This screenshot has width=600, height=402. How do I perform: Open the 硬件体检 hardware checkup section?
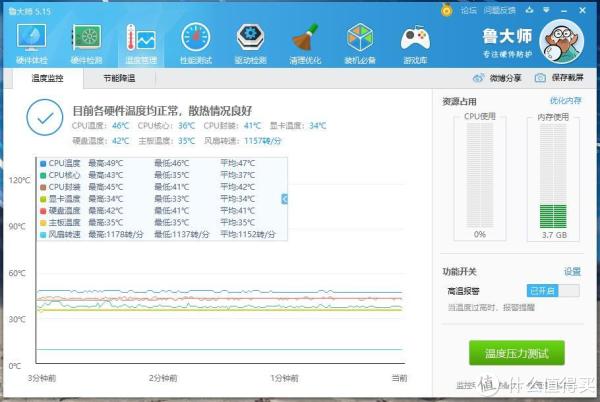click(32, 43)
